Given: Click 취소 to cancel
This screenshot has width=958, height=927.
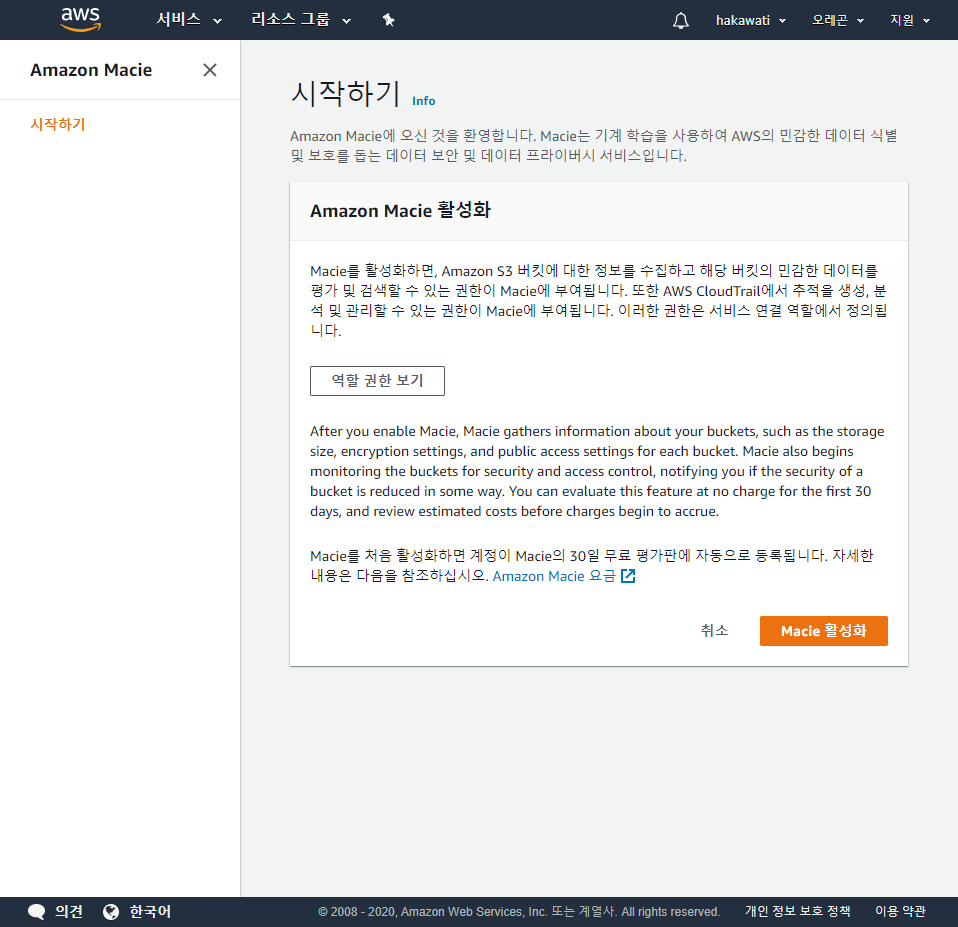Looking at the screenshot, I should pyautogui.click(x=714, y=631).
